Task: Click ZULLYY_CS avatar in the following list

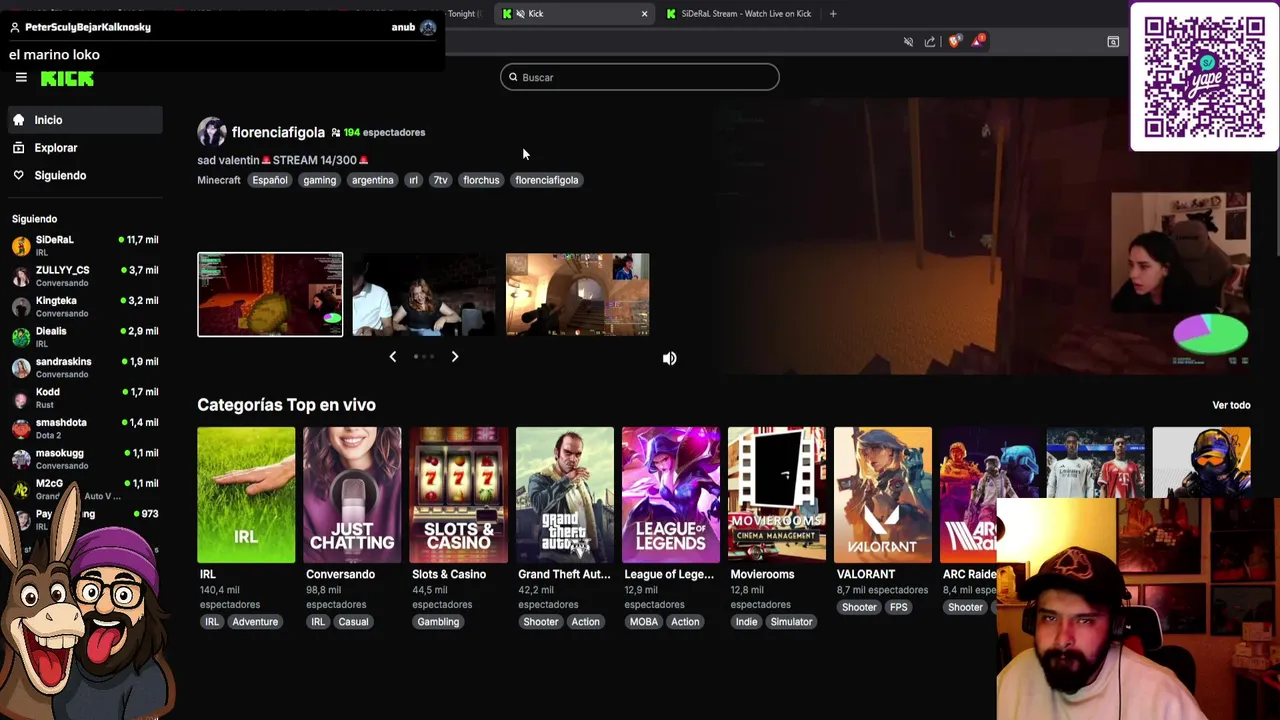Action: click(x=21, y=276)
